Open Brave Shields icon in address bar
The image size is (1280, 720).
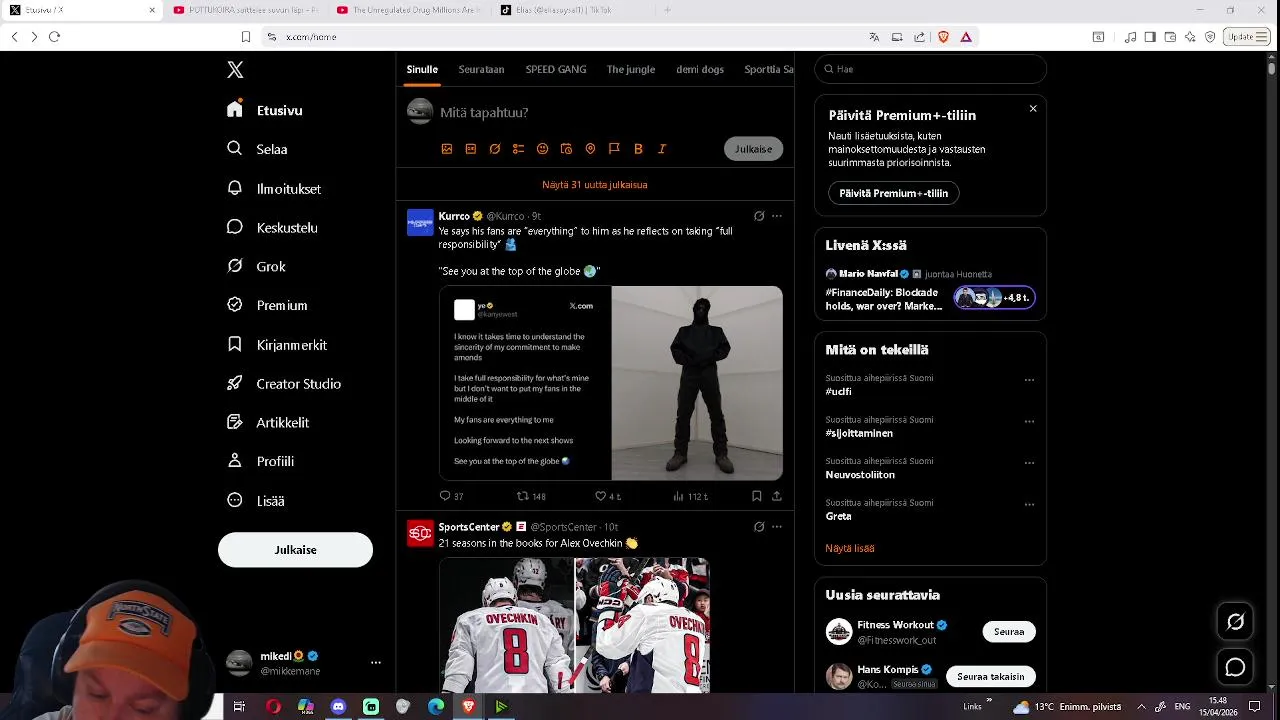click(943, 37)
